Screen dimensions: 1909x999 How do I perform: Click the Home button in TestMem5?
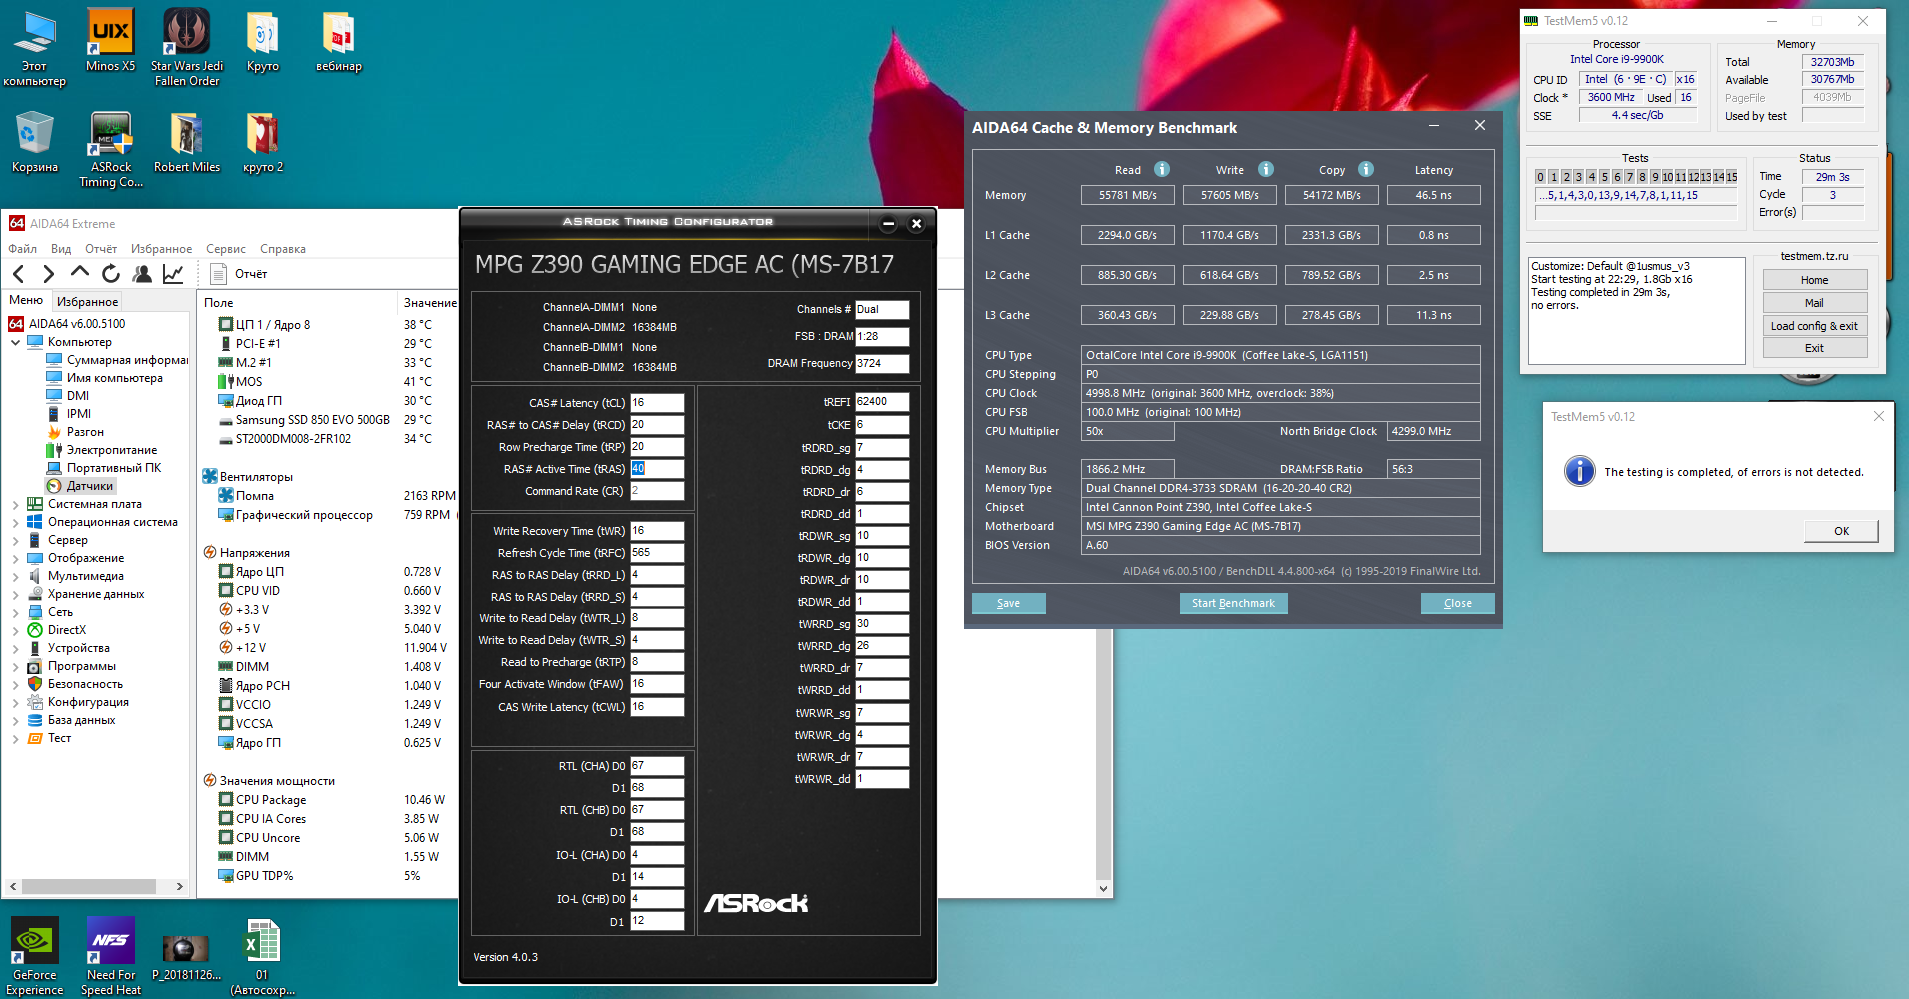pyautogui.click(x=1814, y=280)
